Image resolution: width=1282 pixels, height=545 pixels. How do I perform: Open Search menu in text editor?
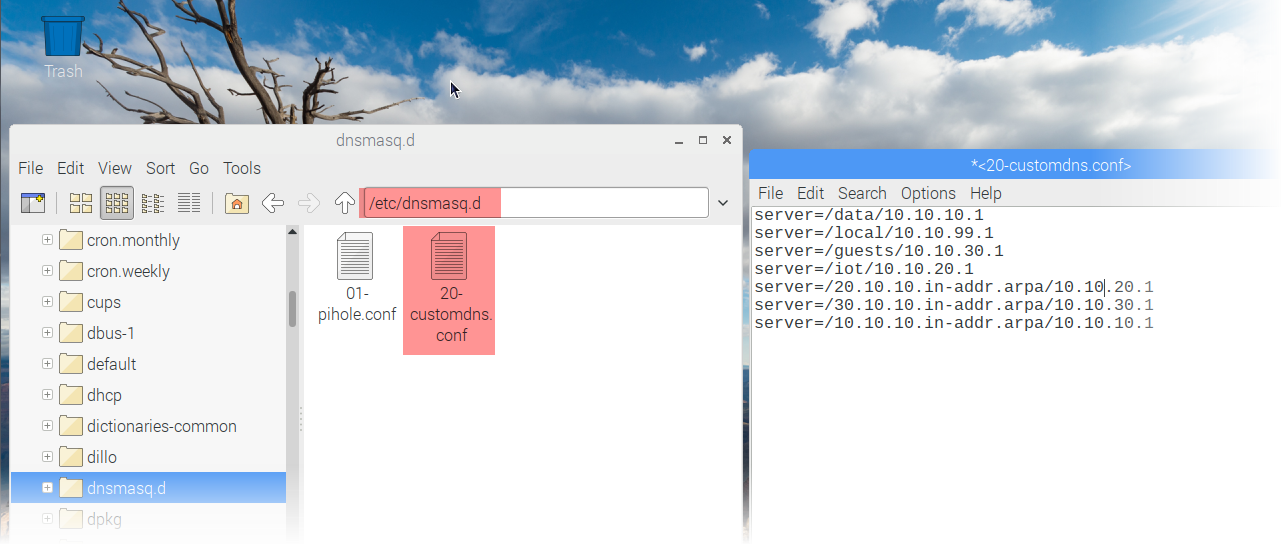click(x=862, y=193)
